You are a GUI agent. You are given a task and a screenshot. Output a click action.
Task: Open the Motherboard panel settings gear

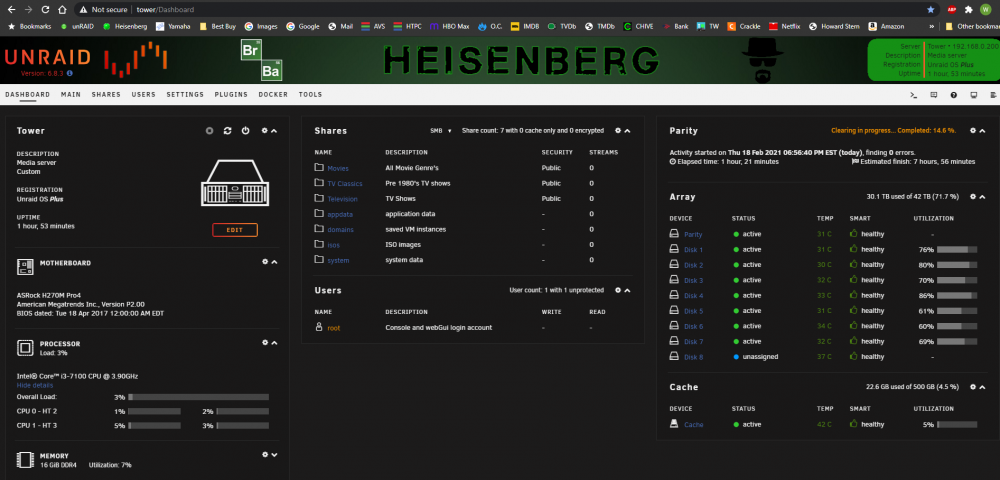pos(265,261)
